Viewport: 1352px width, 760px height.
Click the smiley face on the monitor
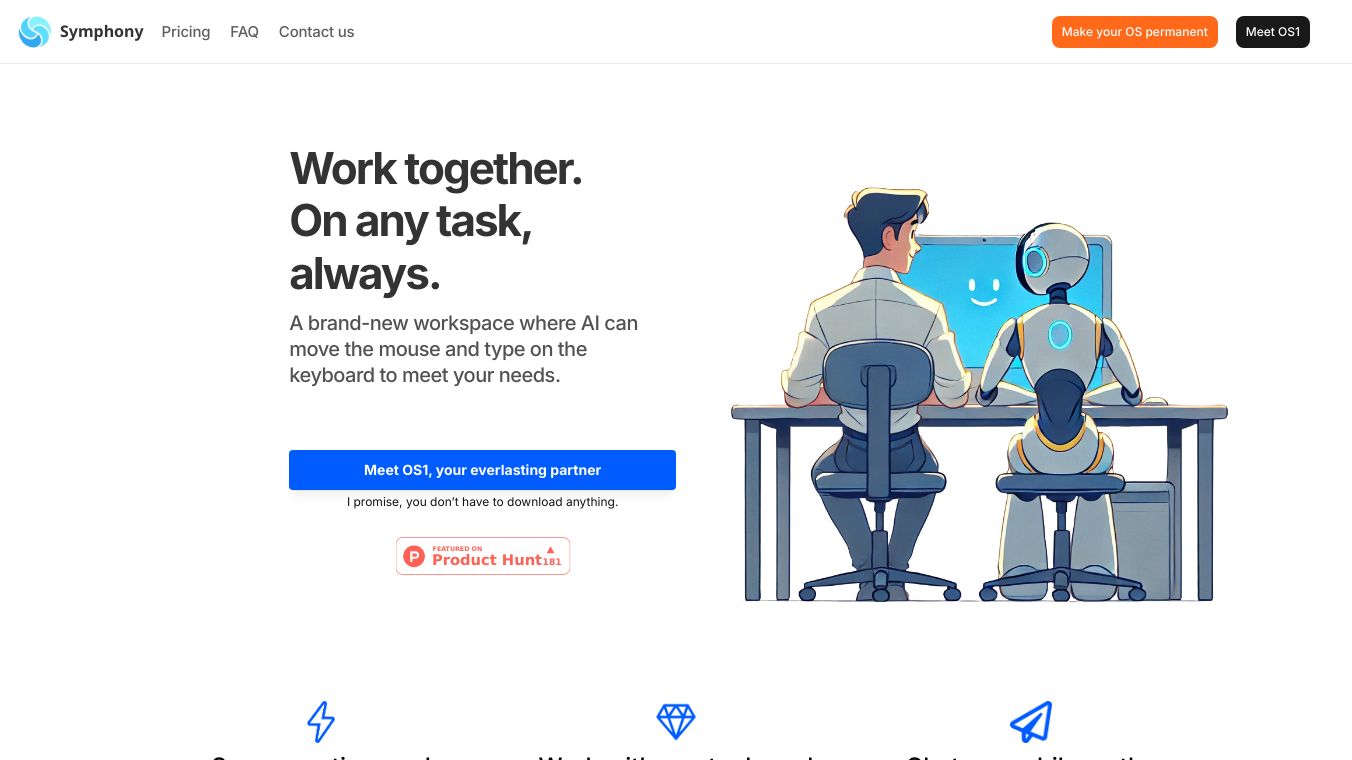983,292
